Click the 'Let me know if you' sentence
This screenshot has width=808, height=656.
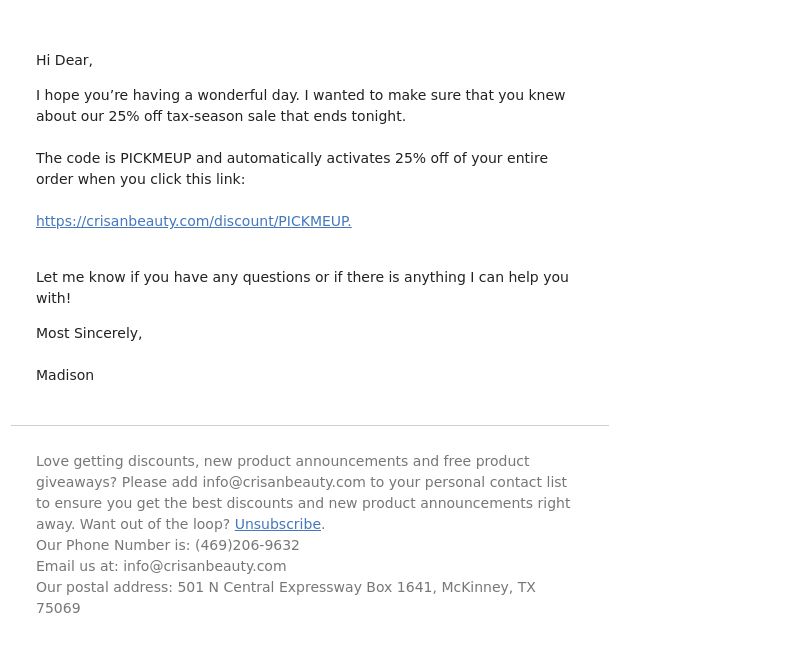302,277
